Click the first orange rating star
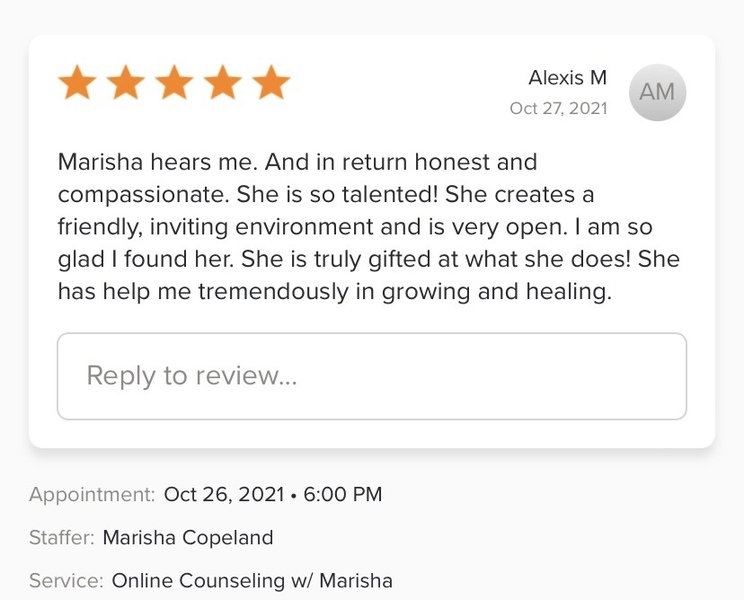Image resolution: width=744 pixels, height=600 pixels. point(78,83)
